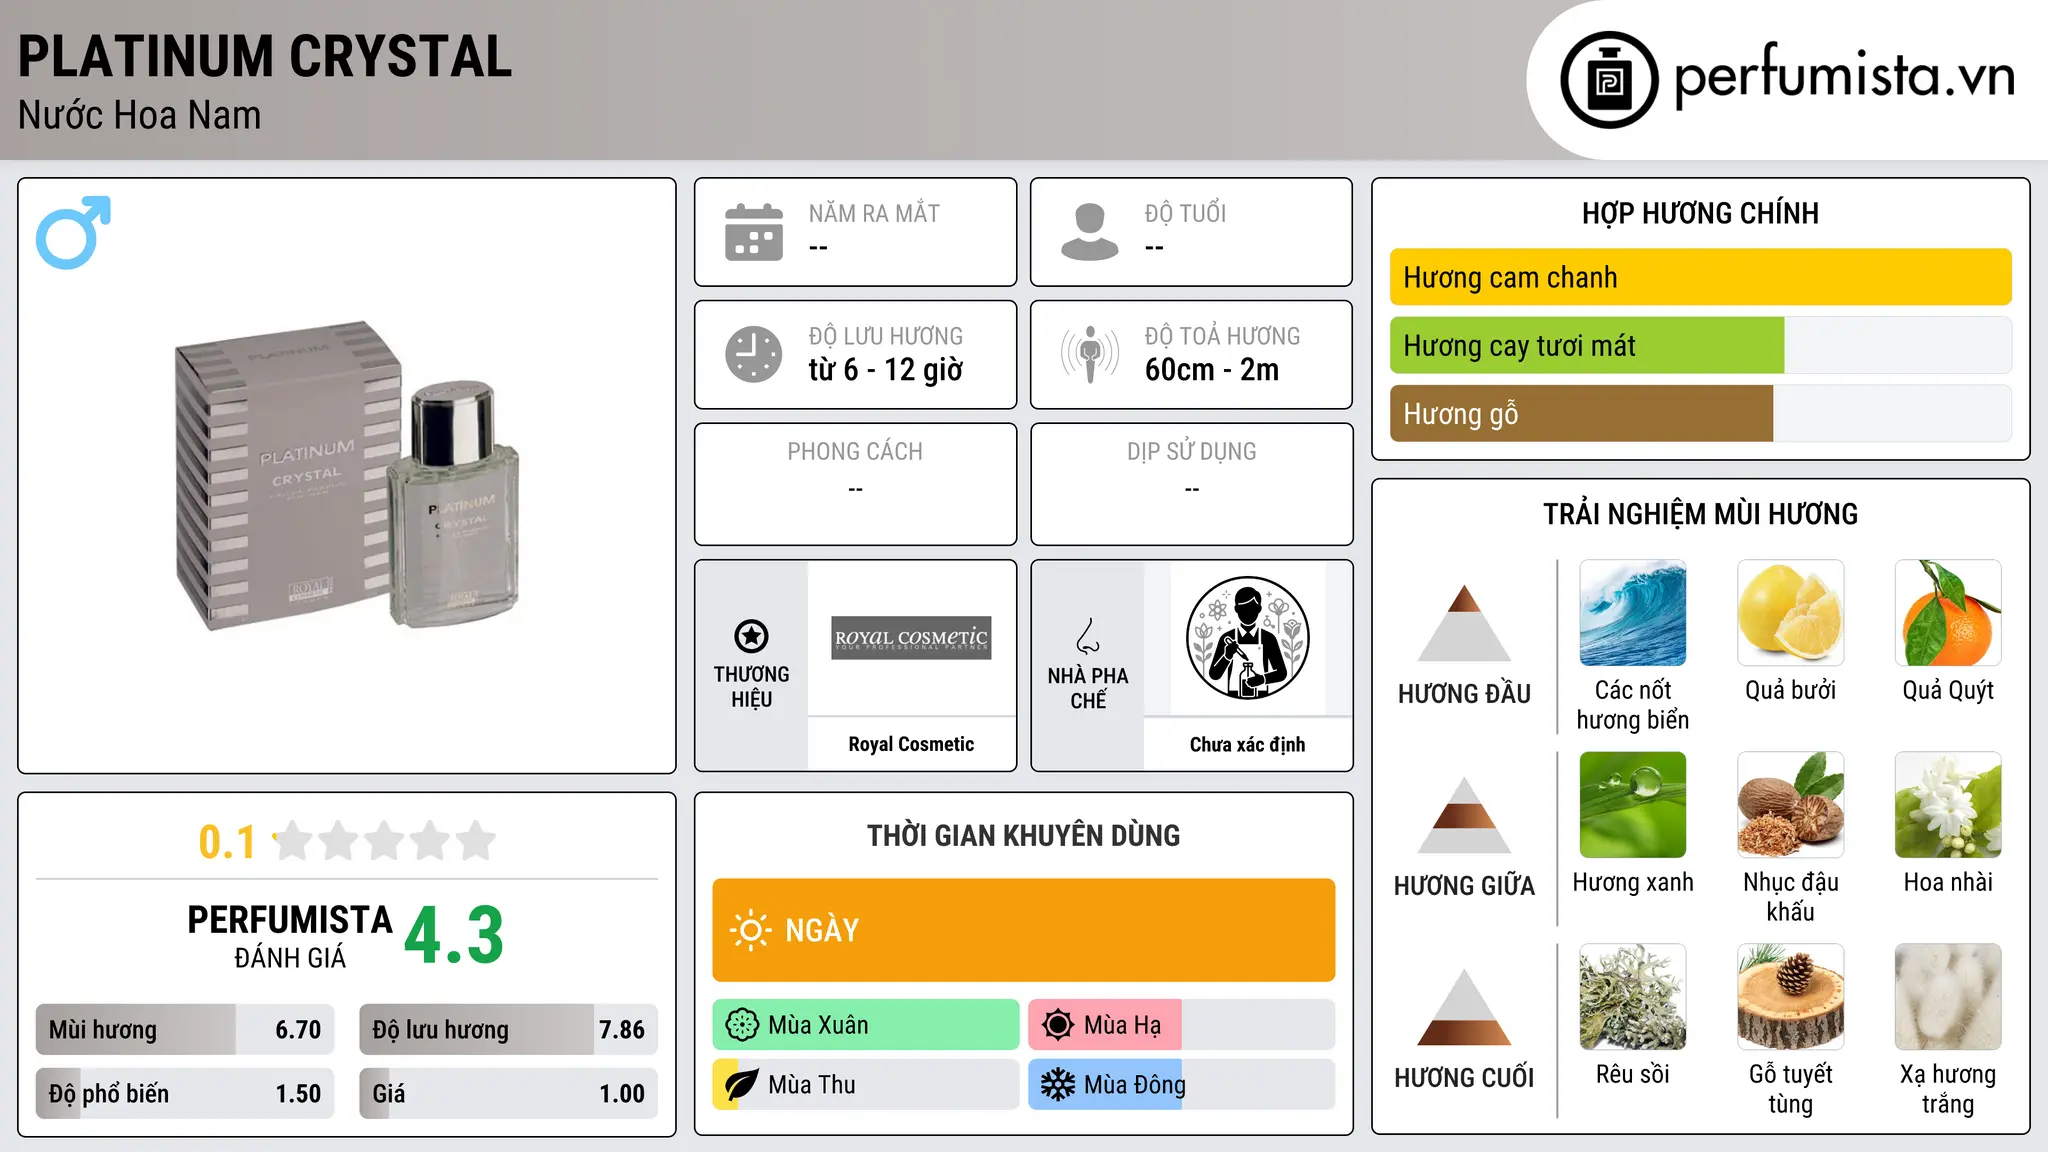Click the calendar icon beside Năm ra mắt
Image resolution: width=2048 pixels, height=1152 pixels.
click(754, 232)
